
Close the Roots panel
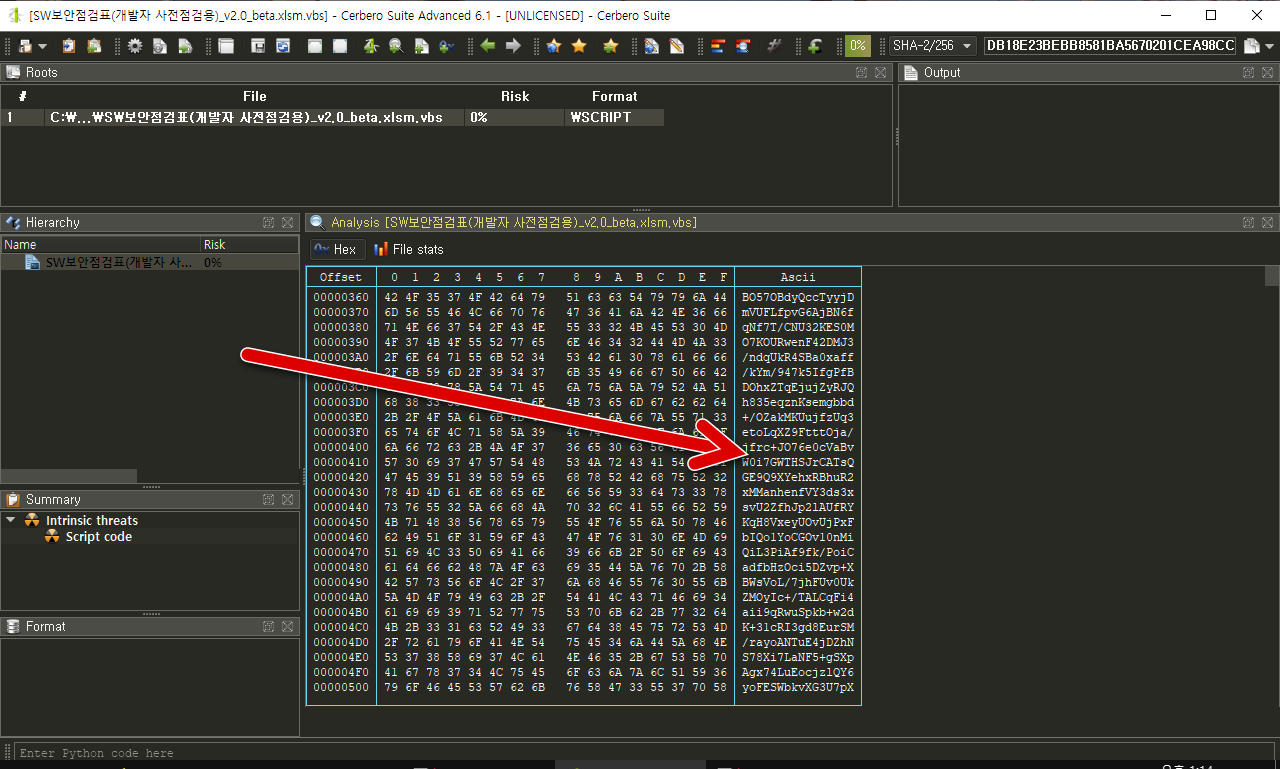[x=880, y=73]
